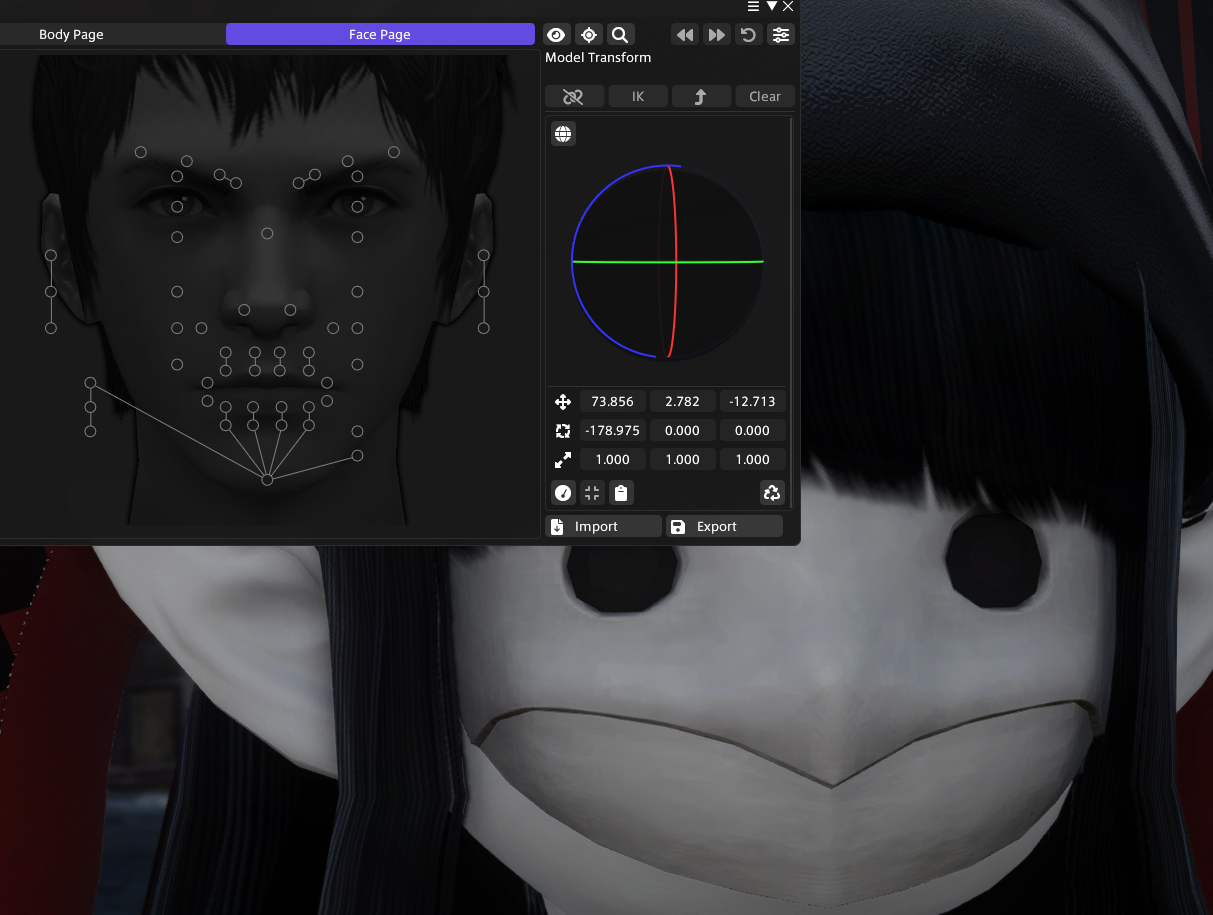1213x915 pixels.
Task: Click the fast-forward redo double-arrow icon
Action: tap(717, 35)
